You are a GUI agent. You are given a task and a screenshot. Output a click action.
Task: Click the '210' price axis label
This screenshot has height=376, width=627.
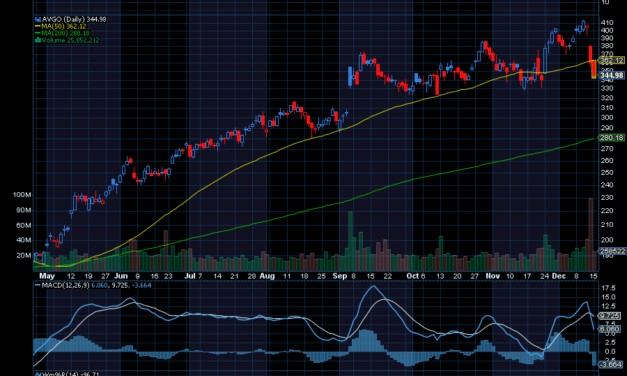coord(607,225)
